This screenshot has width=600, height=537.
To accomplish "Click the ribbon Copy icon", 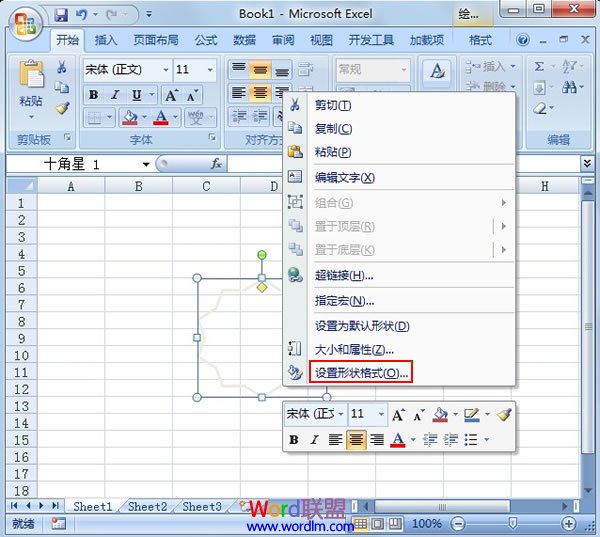I will [x=62, y=88].
